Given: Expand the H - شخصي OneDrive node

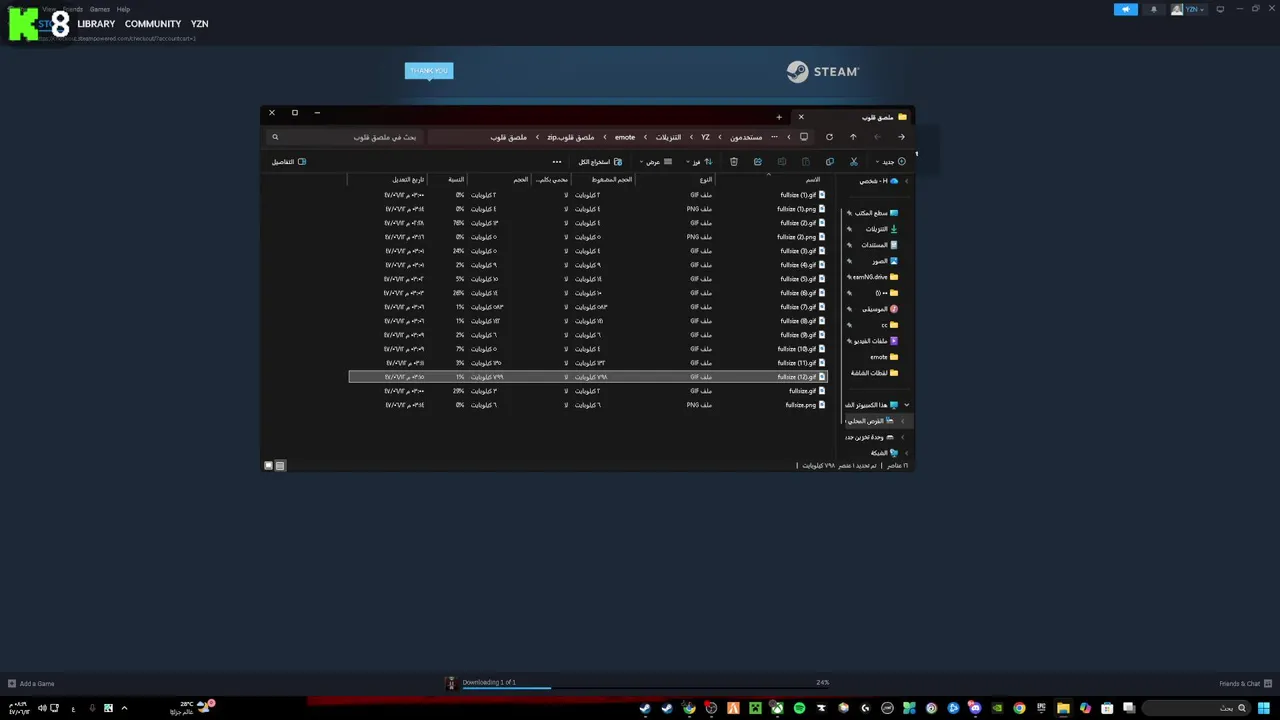Looking at the screenshot, I should pyautogui.click(x=906, y=181).
